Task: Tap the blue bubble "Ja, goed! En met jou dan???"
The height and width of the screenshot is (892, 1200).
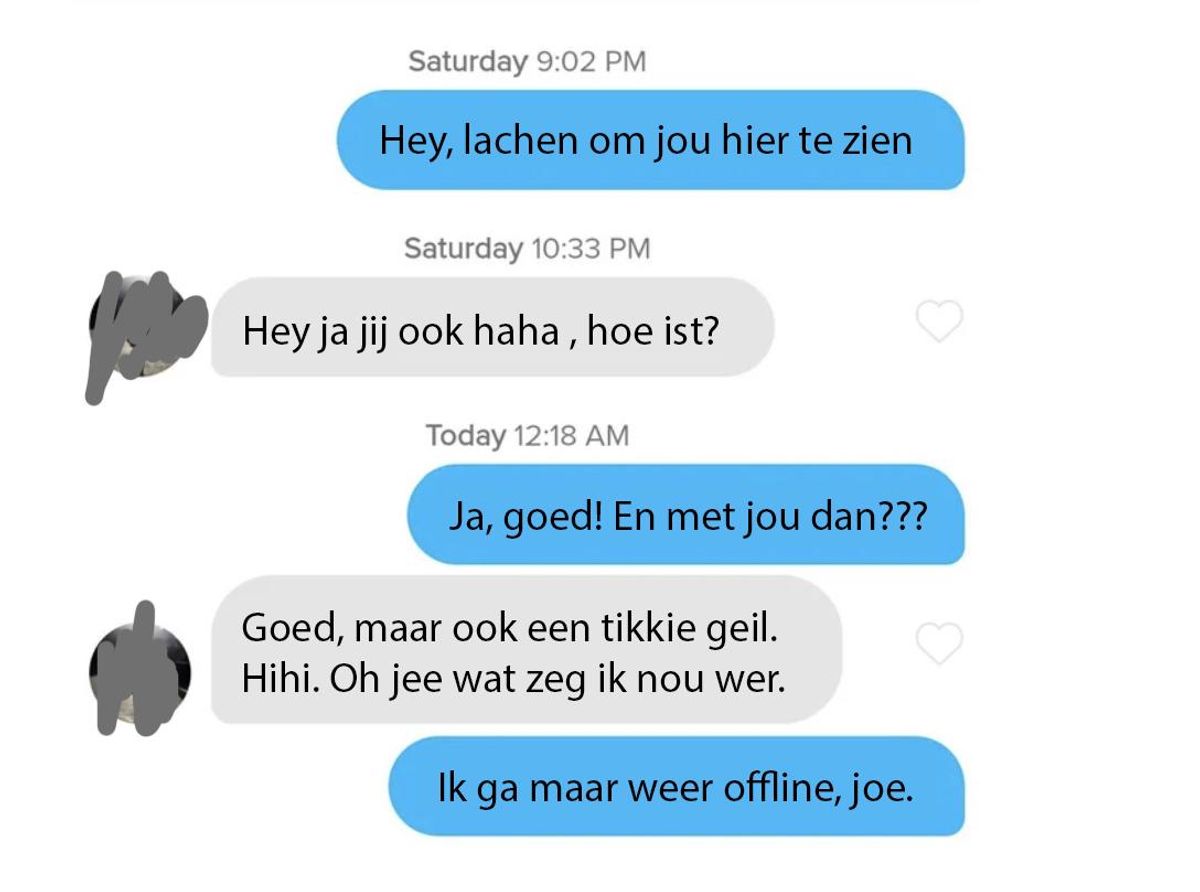Action: click(685, 514)
